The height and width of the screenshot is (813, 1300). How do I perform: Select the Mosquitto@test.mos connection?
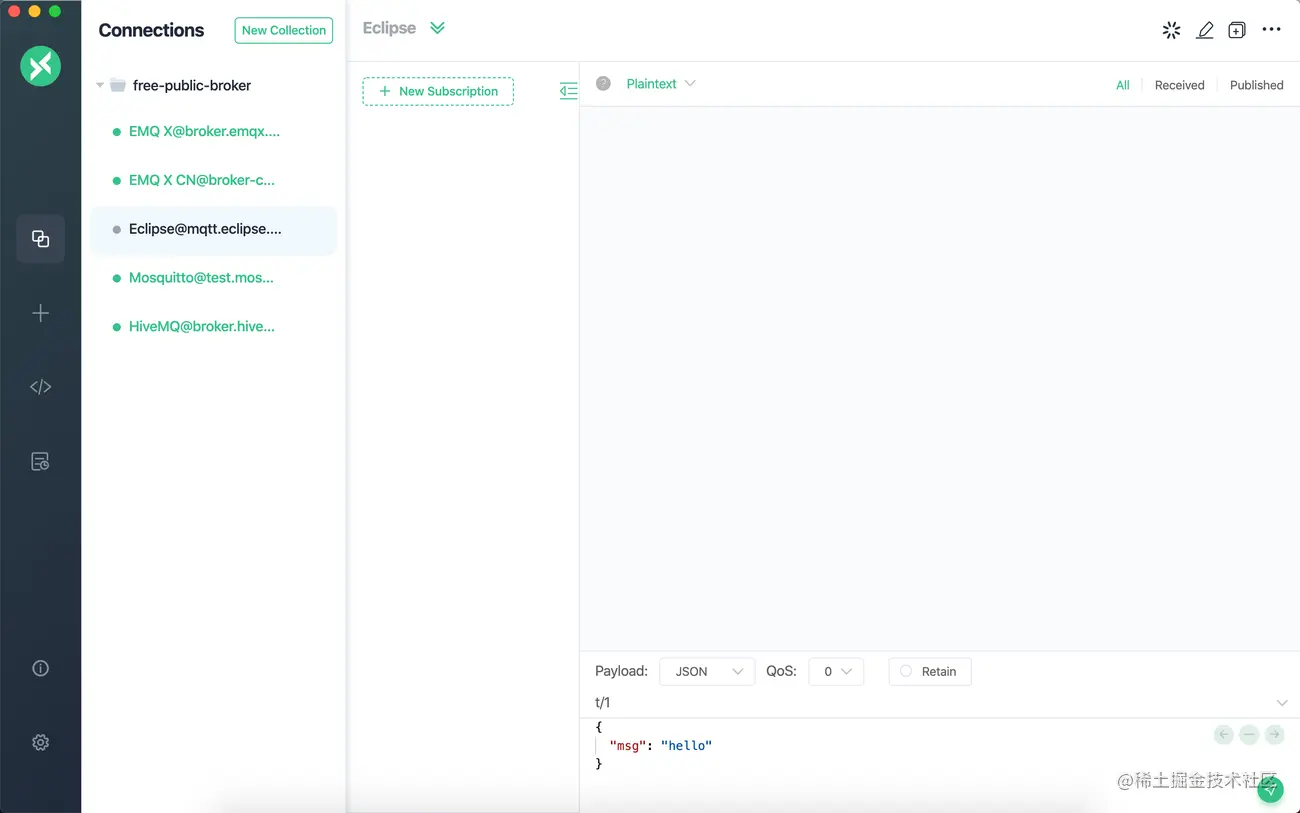213,278
